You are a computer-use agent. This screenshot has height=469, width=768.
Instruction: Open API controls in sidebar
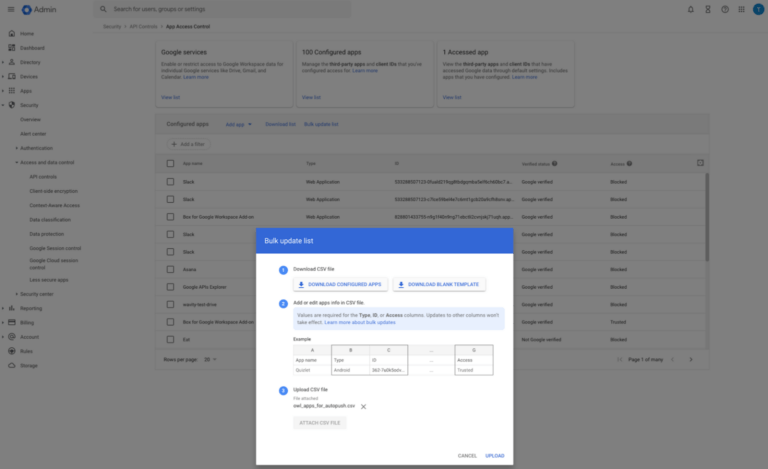click(x=43, y=177)
